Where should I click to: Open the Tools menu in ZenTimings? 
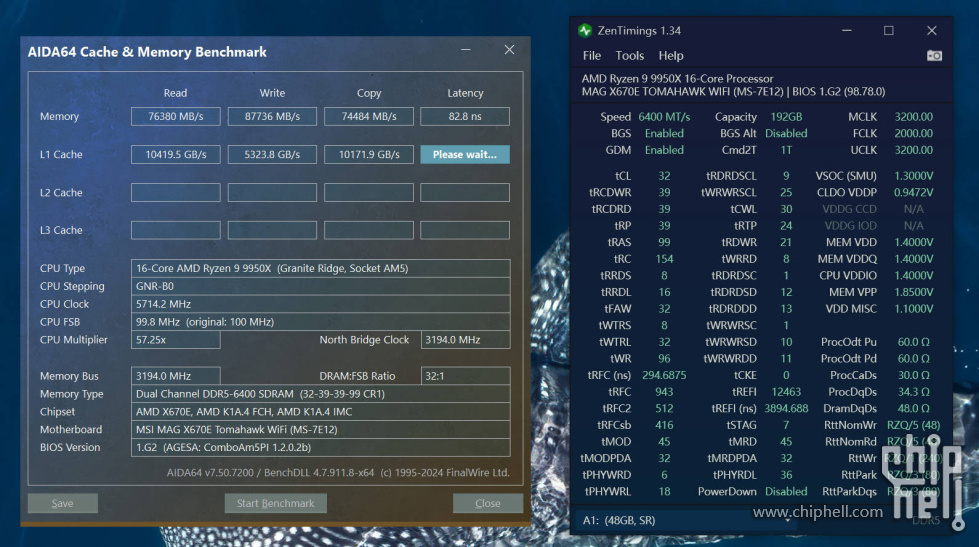click(629, 56)
